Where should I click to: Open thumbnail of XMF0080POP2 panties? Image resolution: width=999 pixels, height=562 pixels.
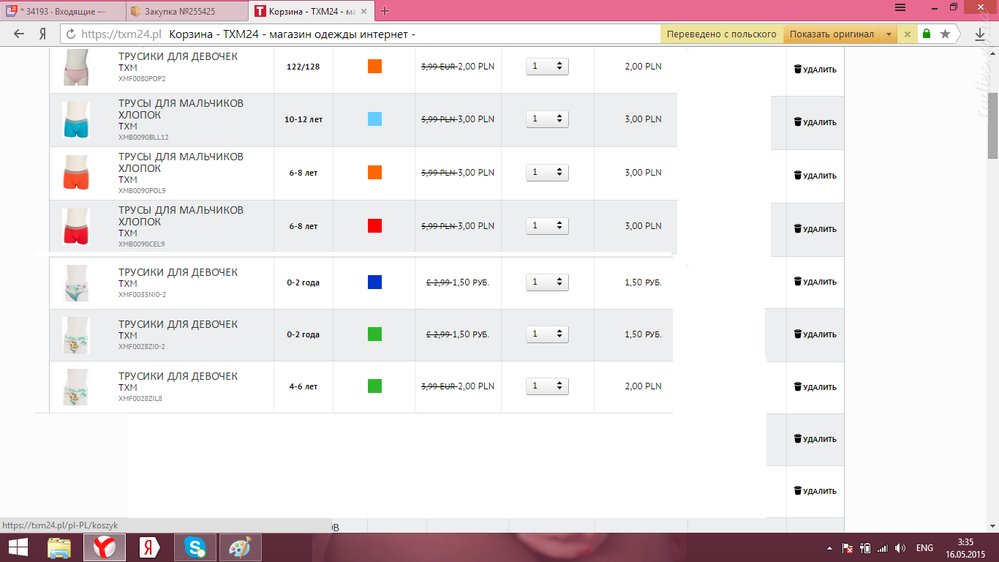pos(76,67)
